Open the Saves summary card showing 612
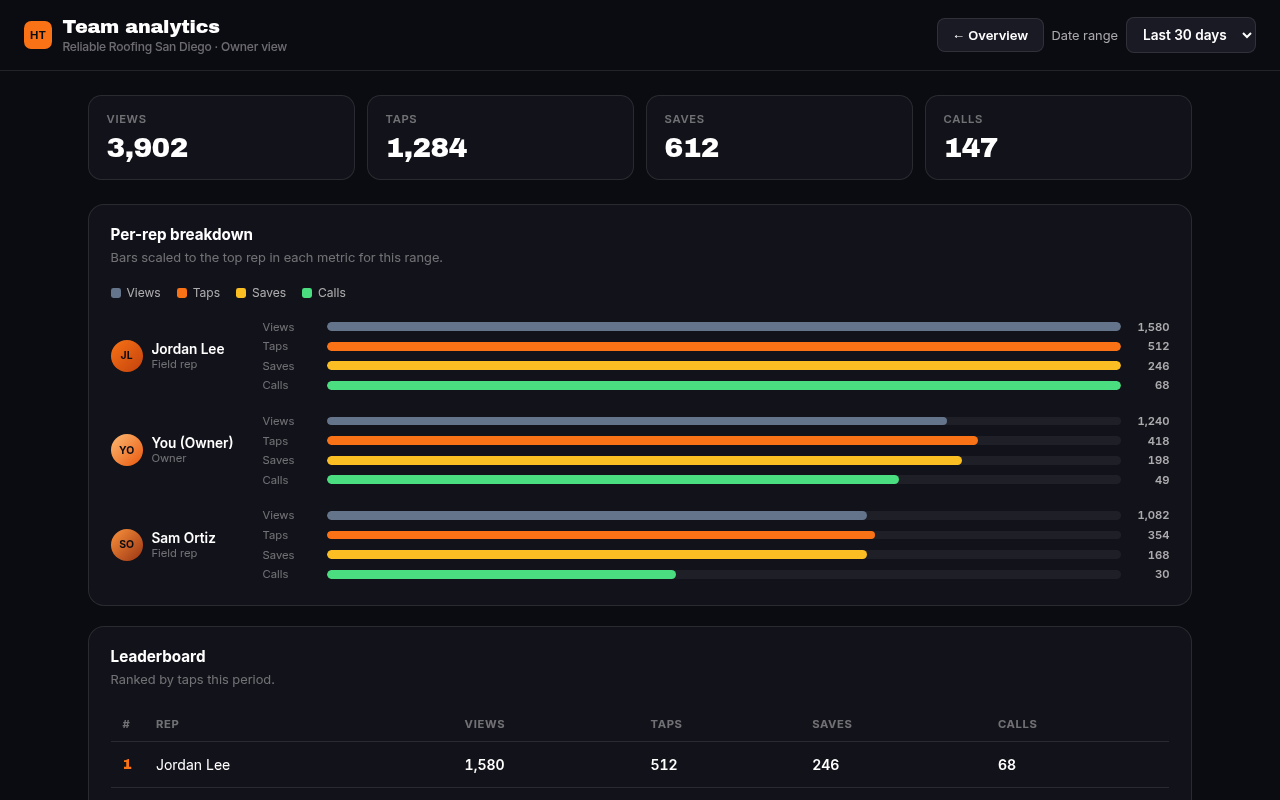The image size is (1280, 800). [779, 138]
